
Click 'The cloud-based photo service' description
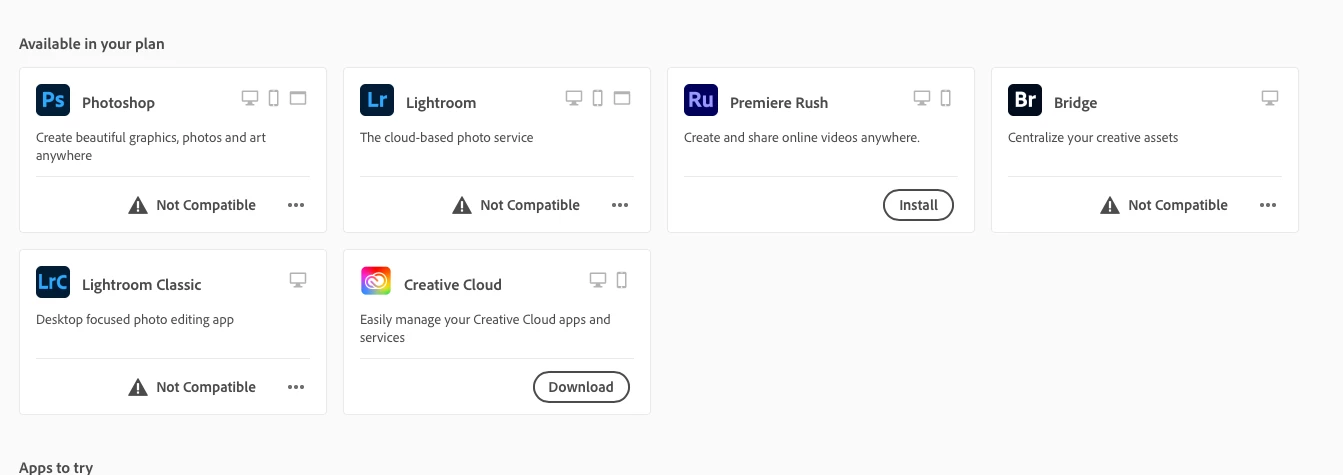(x=447, y=138)
